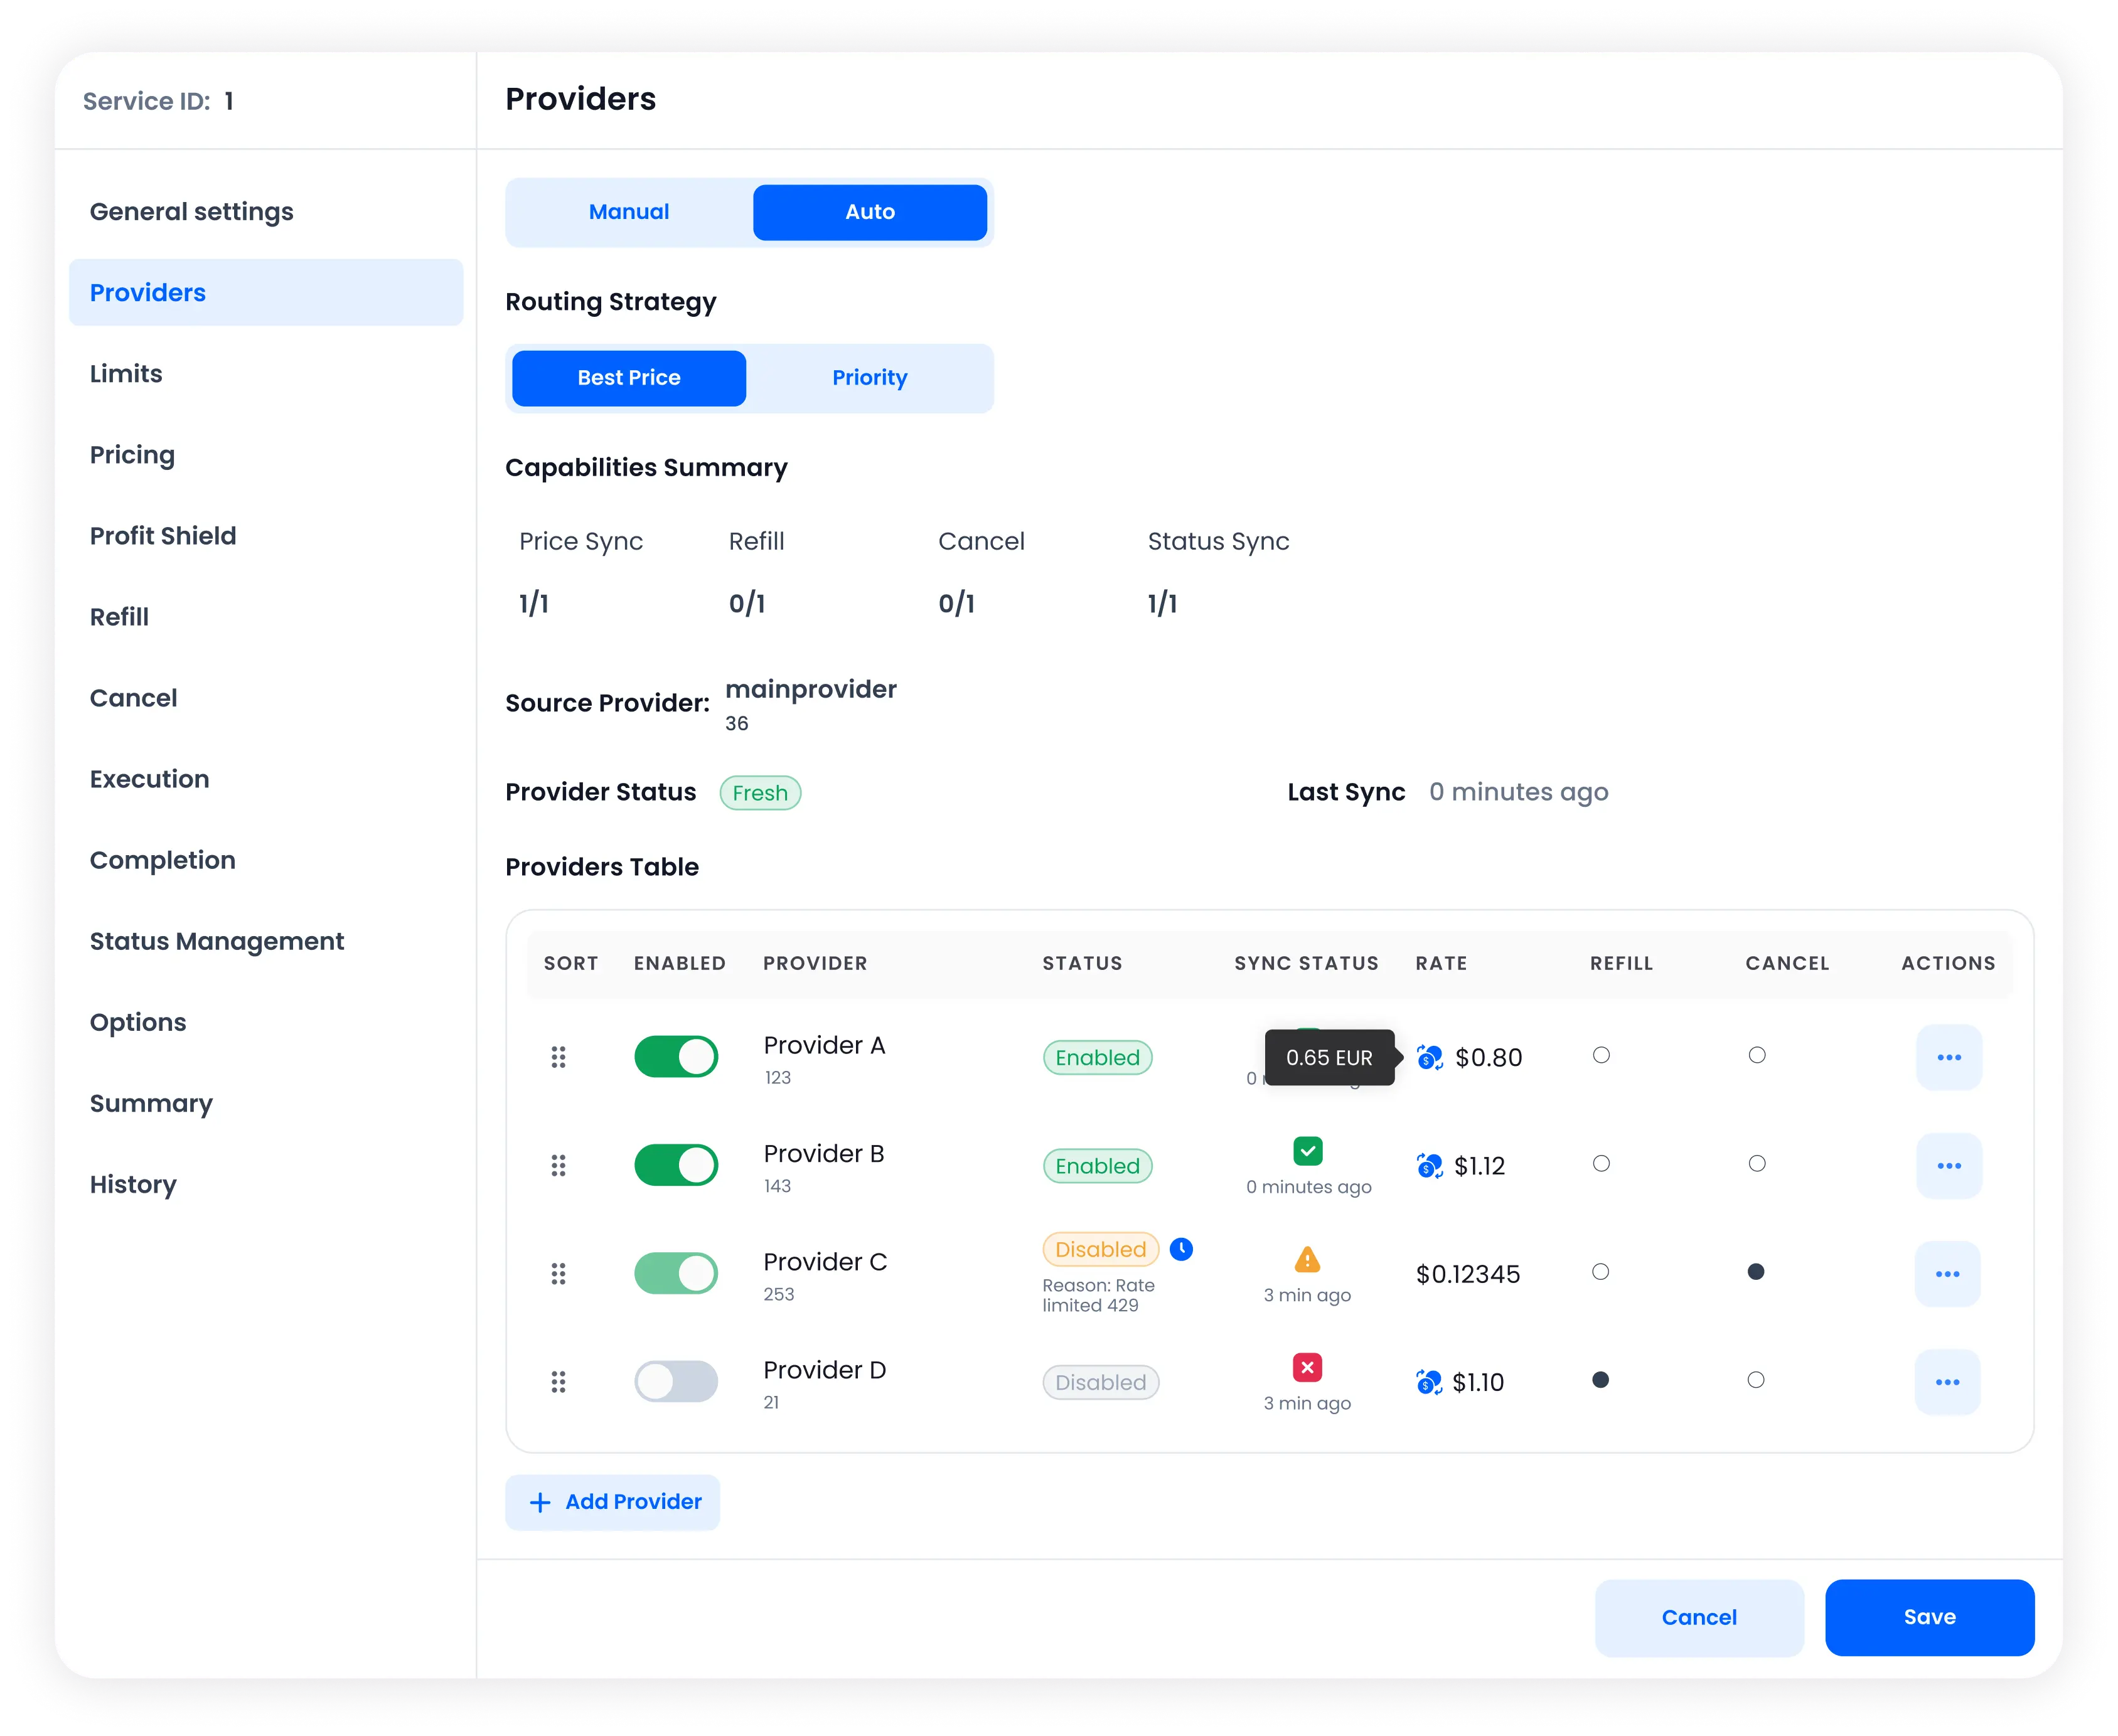Disable the Provider A toggle switch
The image size is (2118, 1736).
(676, 1057)
